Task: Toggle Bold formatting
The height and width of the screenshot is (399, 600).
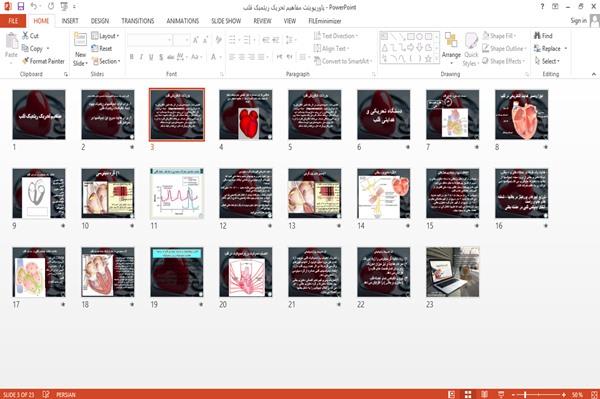Action: 132,57
